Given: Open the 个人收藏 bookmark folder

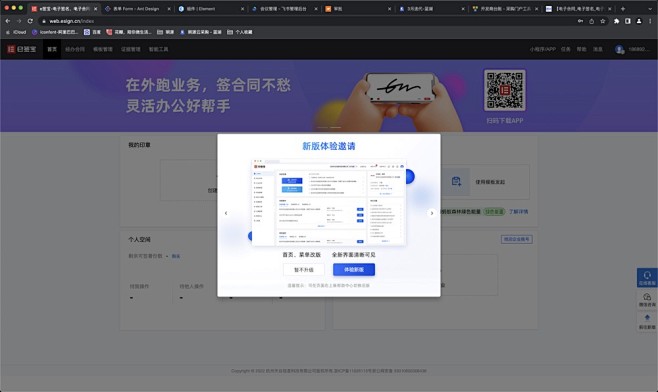Looking at the screenshot, I should click(240, 32).
